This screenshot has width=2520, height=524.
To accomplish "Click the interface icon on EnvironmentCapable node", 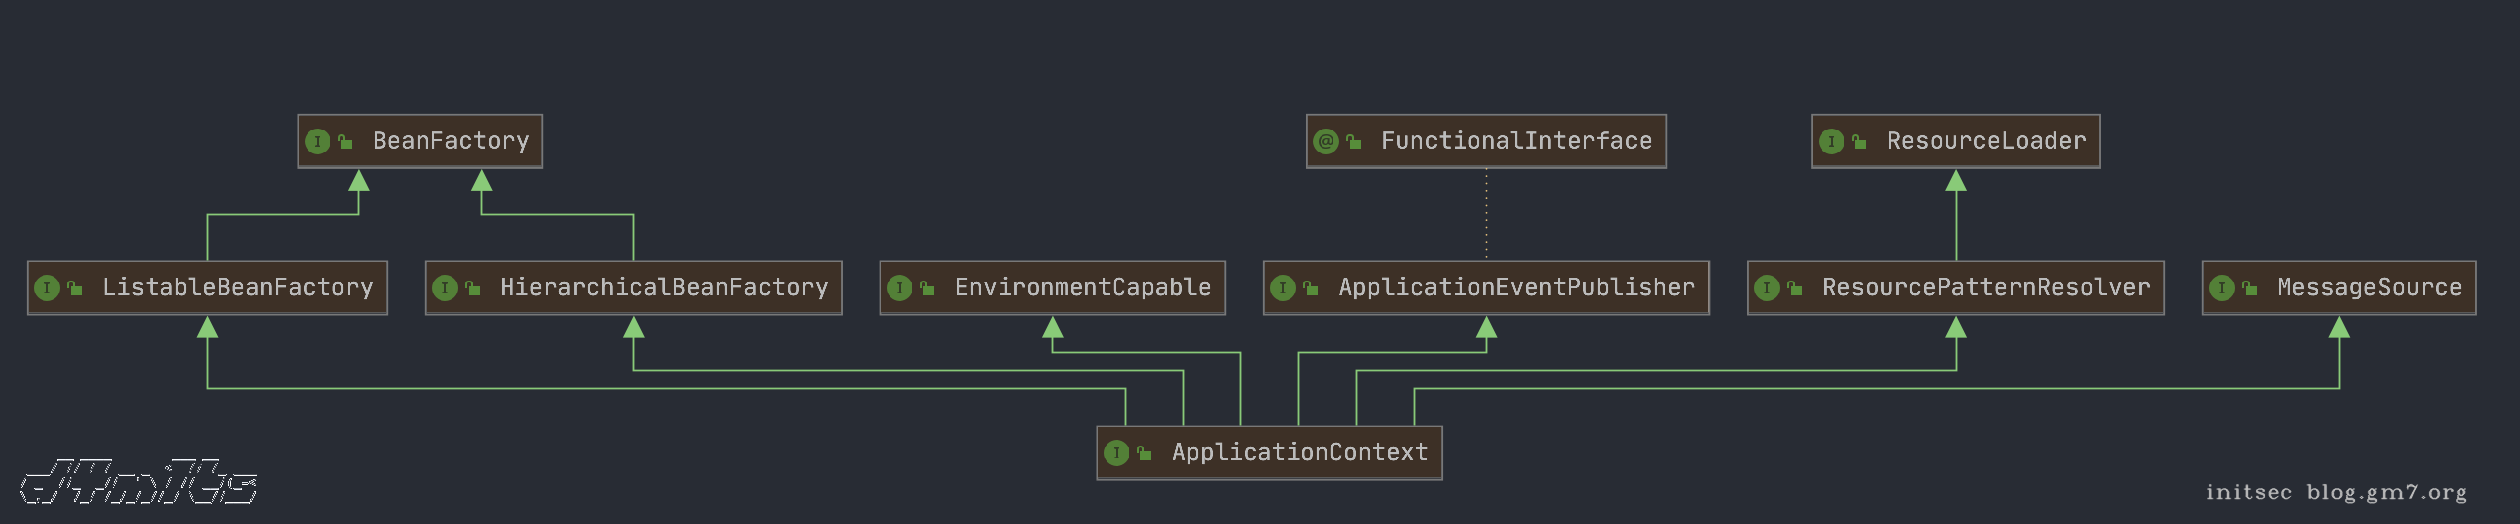I will click(899, 289).
